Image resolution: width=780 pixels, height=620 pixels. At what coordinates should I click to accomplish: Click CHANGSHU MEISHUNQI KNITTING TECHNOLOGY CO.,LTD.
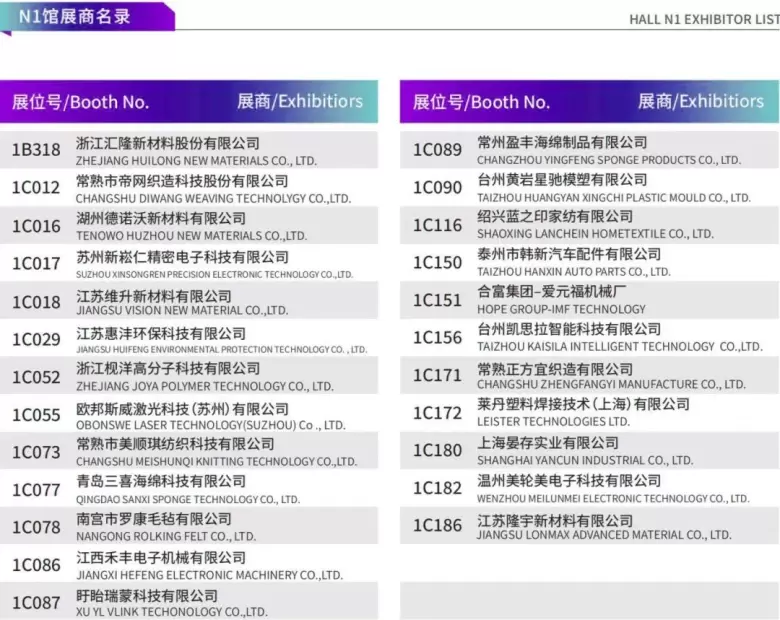pyautogui.click(x=216, y=462)
